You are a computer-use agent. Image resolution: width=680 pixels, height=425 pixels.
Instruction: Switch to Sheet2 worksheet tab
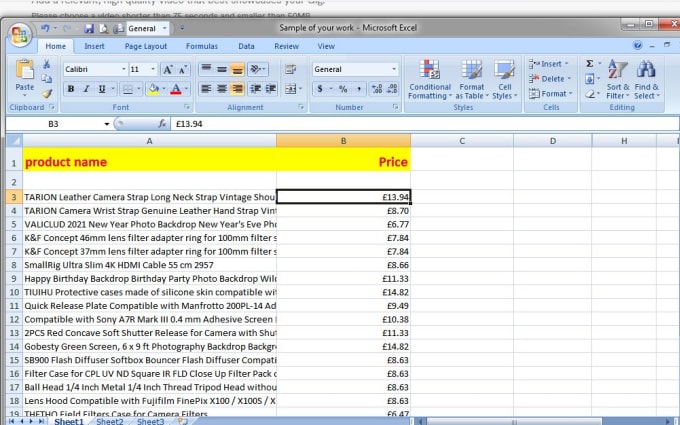[x=109, y=421]
